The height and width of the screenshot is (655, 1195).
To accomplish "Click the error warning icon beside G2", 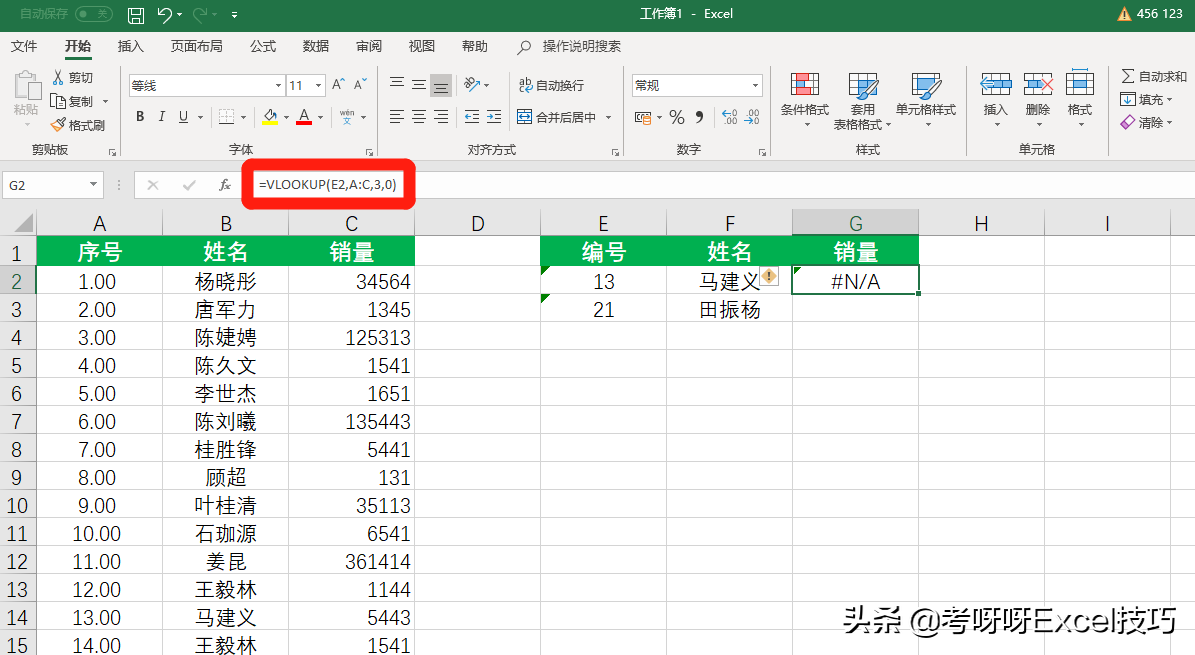I will point(769,277).
